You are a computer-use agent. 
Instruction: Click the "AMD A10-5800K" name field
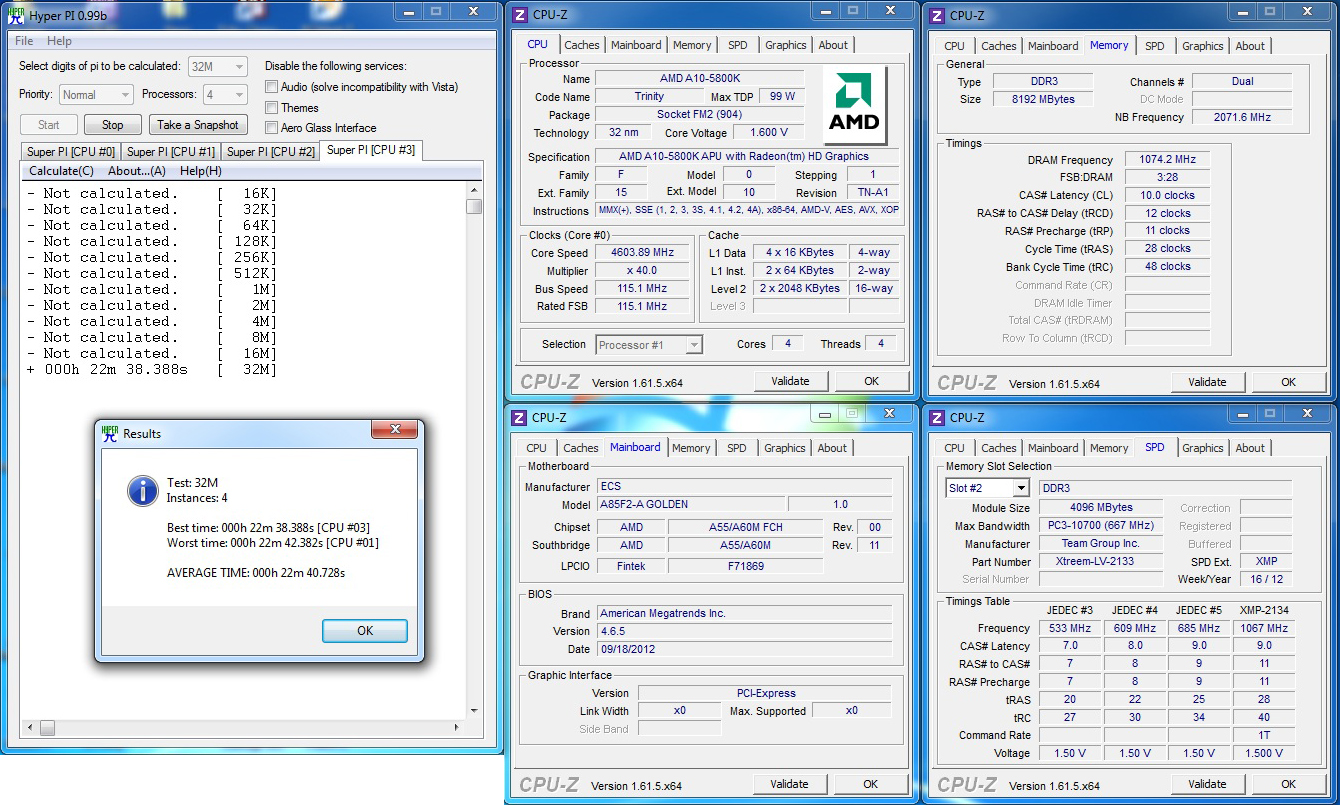pos(699,79)
